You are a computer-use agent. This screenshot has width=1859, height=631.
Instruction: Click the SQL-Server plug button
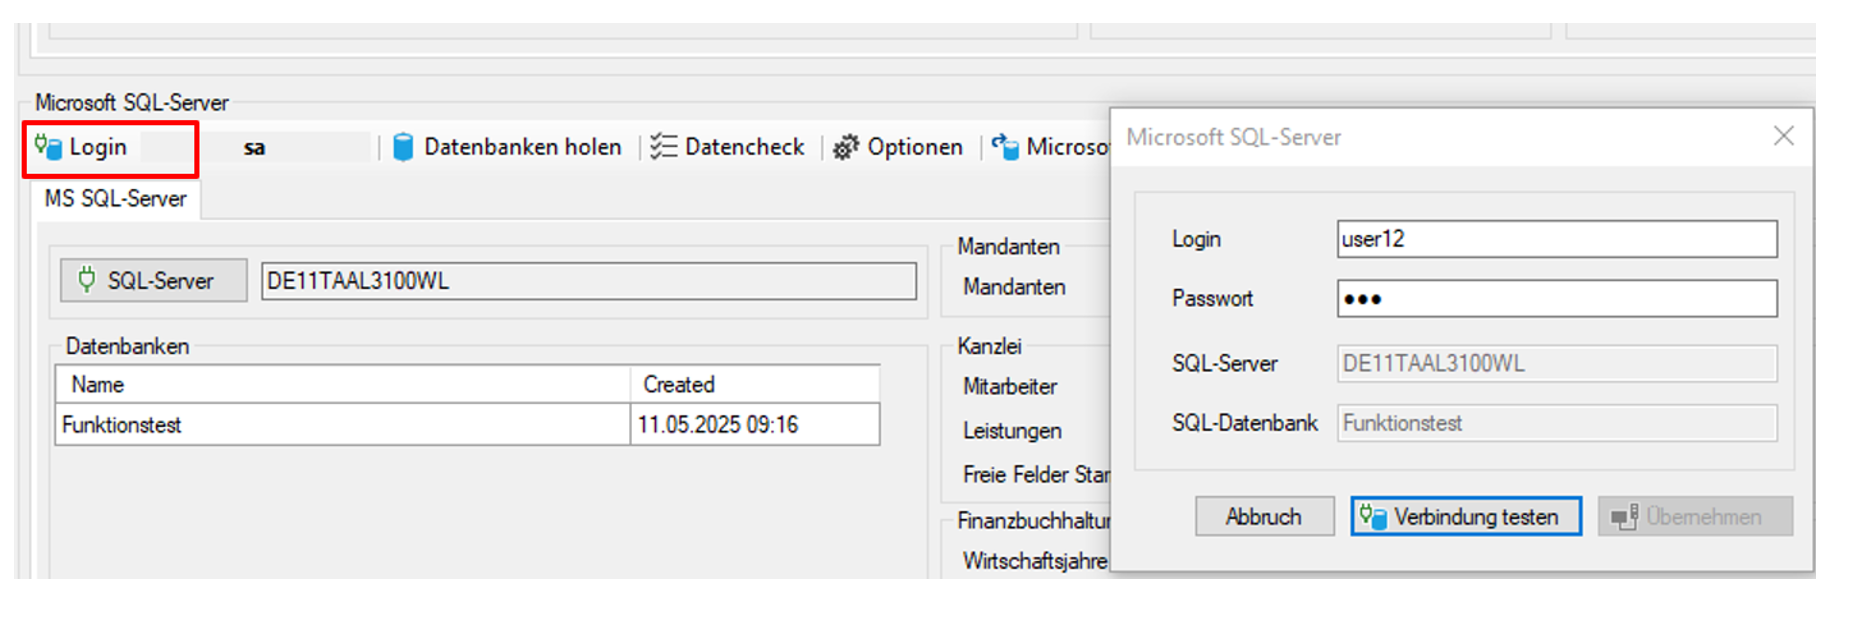tap(153, 280)
